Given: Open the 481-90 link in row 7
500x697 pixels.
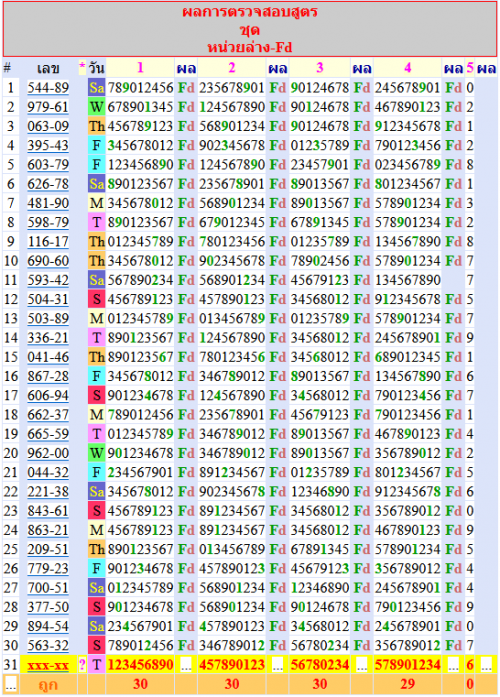Looking at the screenshot, I should pos(48,203).
